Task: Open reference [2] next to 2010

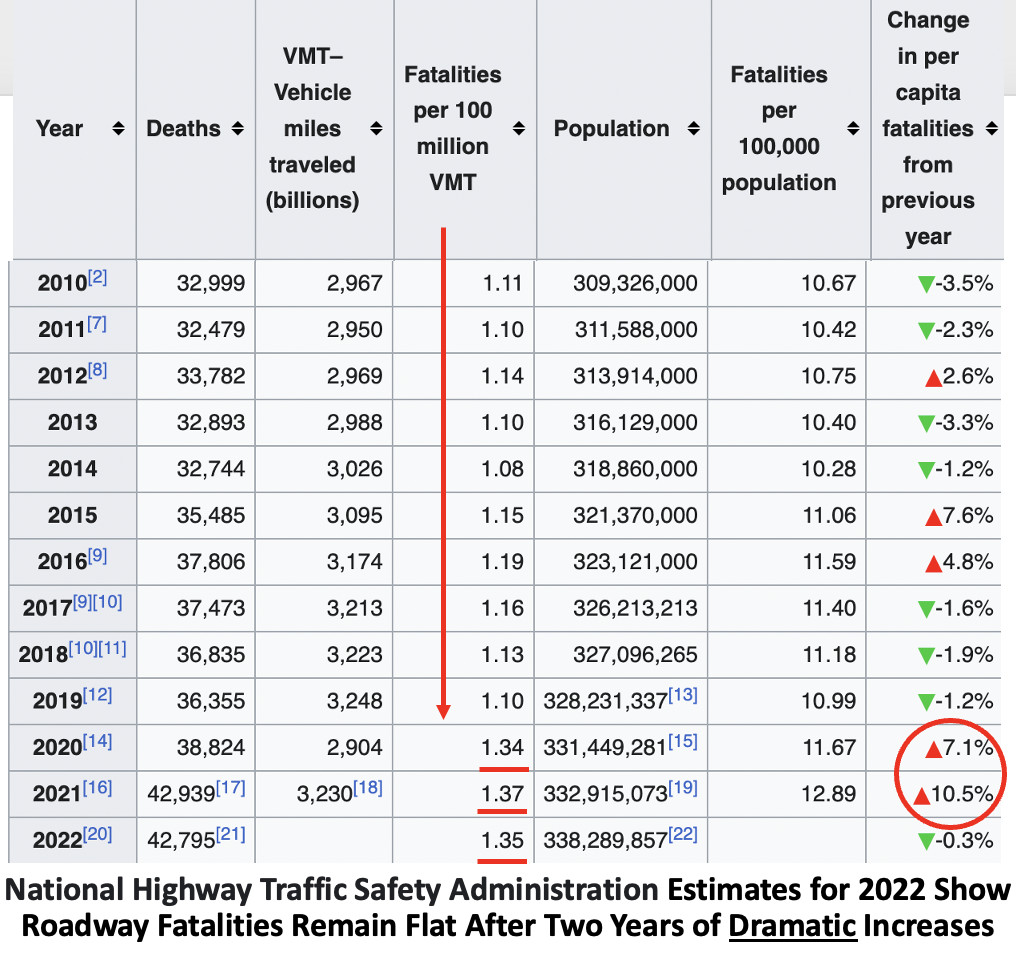Action: coord(97,278)
